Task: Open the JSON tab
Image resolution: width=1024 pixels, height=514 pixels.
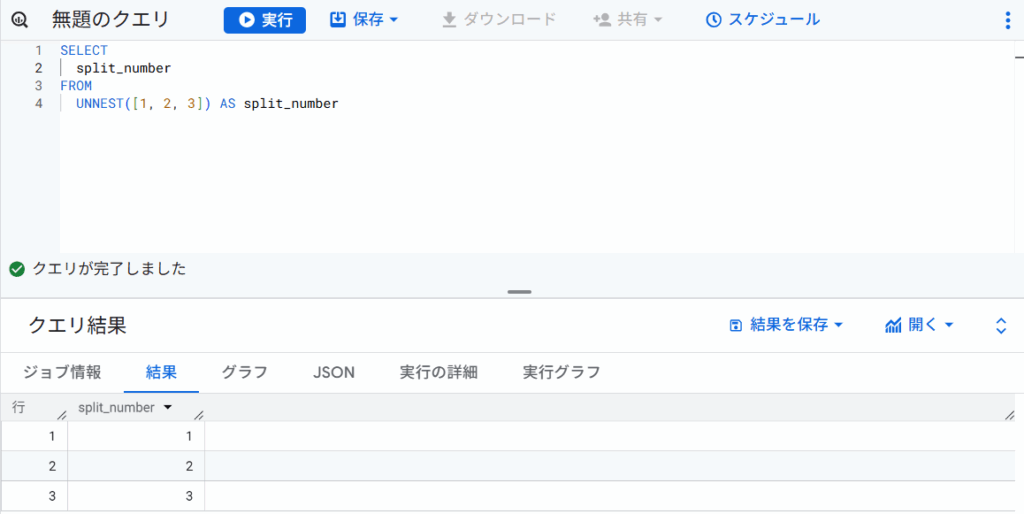Action: (334, 373)
